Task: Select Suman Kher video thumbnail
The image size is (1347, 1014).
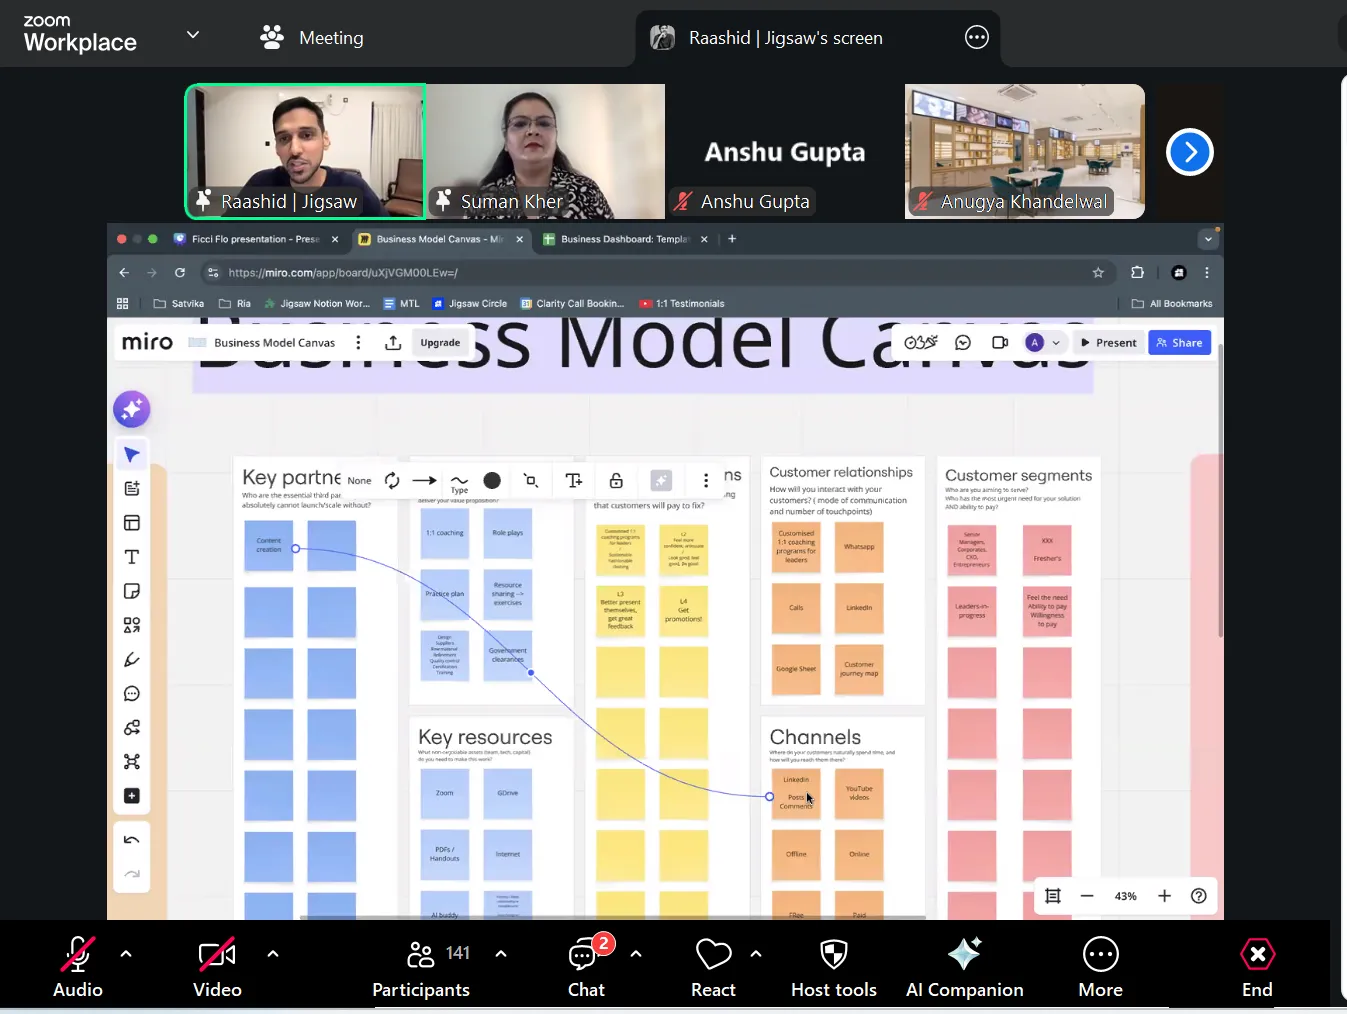Action: pyautogui.click(x=545, y=150)
